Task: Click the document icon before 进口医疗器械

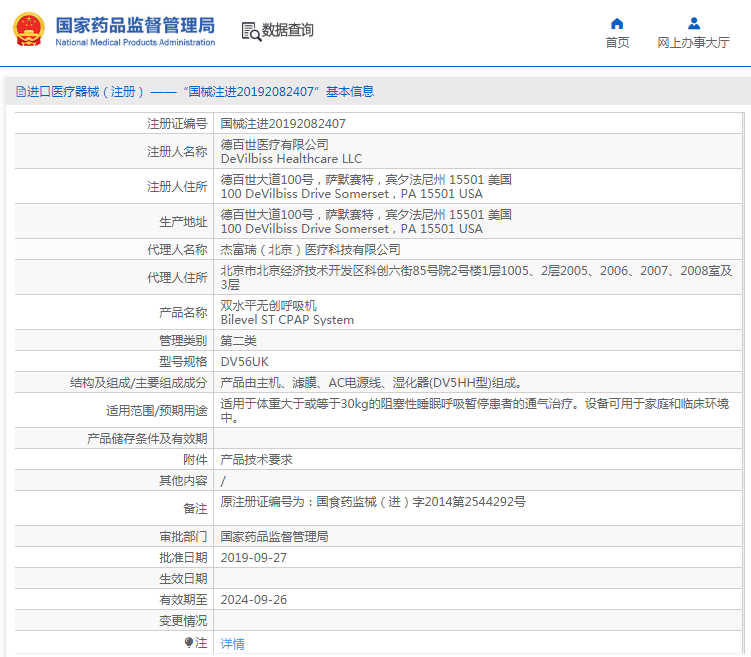Action: point(20,92)
